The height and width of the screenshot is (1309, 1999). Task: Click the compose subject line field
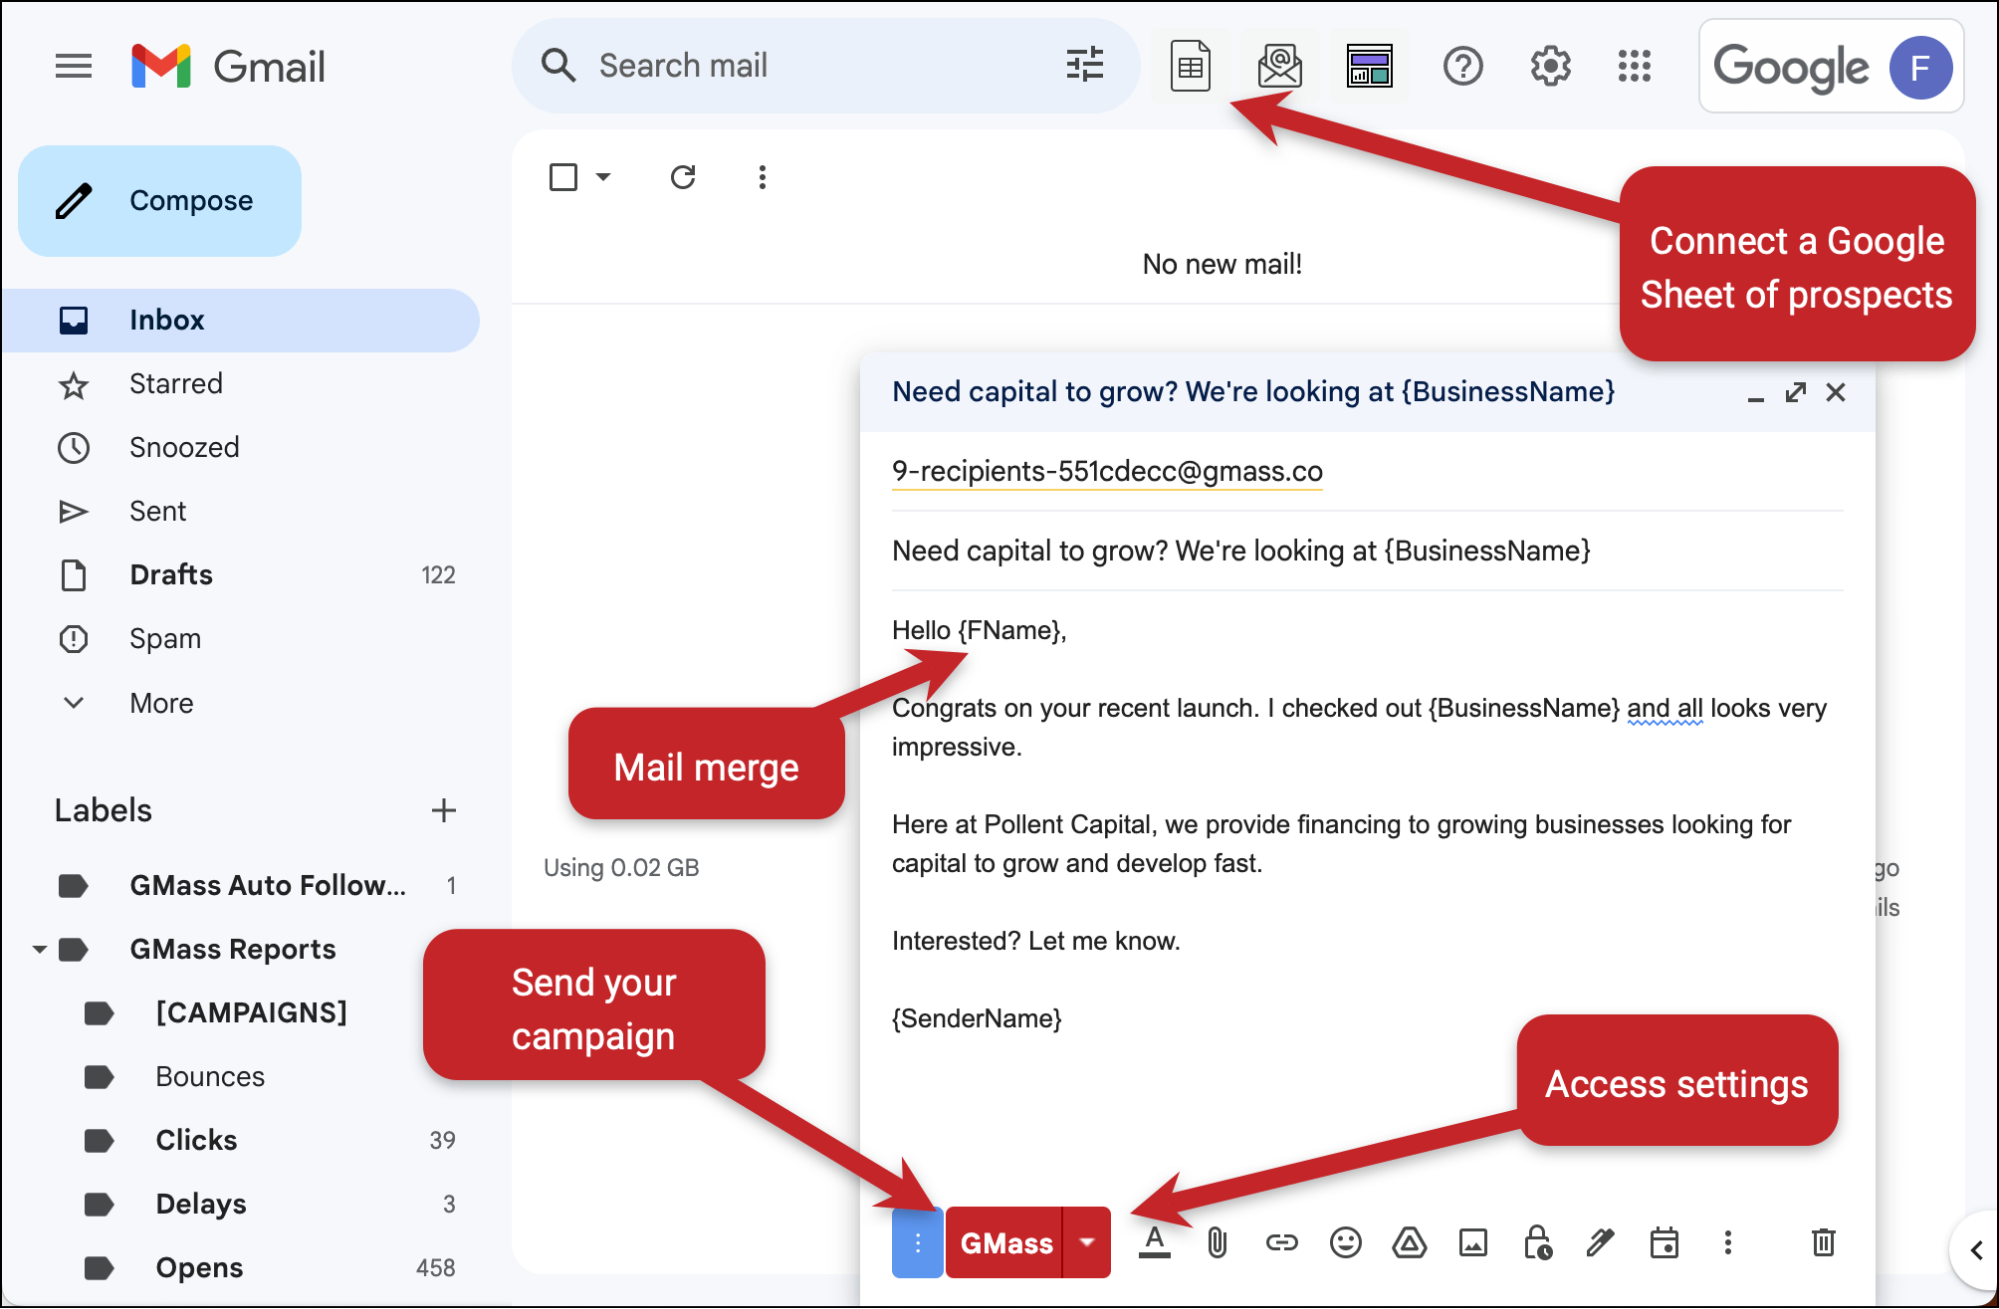(1367, 551)
